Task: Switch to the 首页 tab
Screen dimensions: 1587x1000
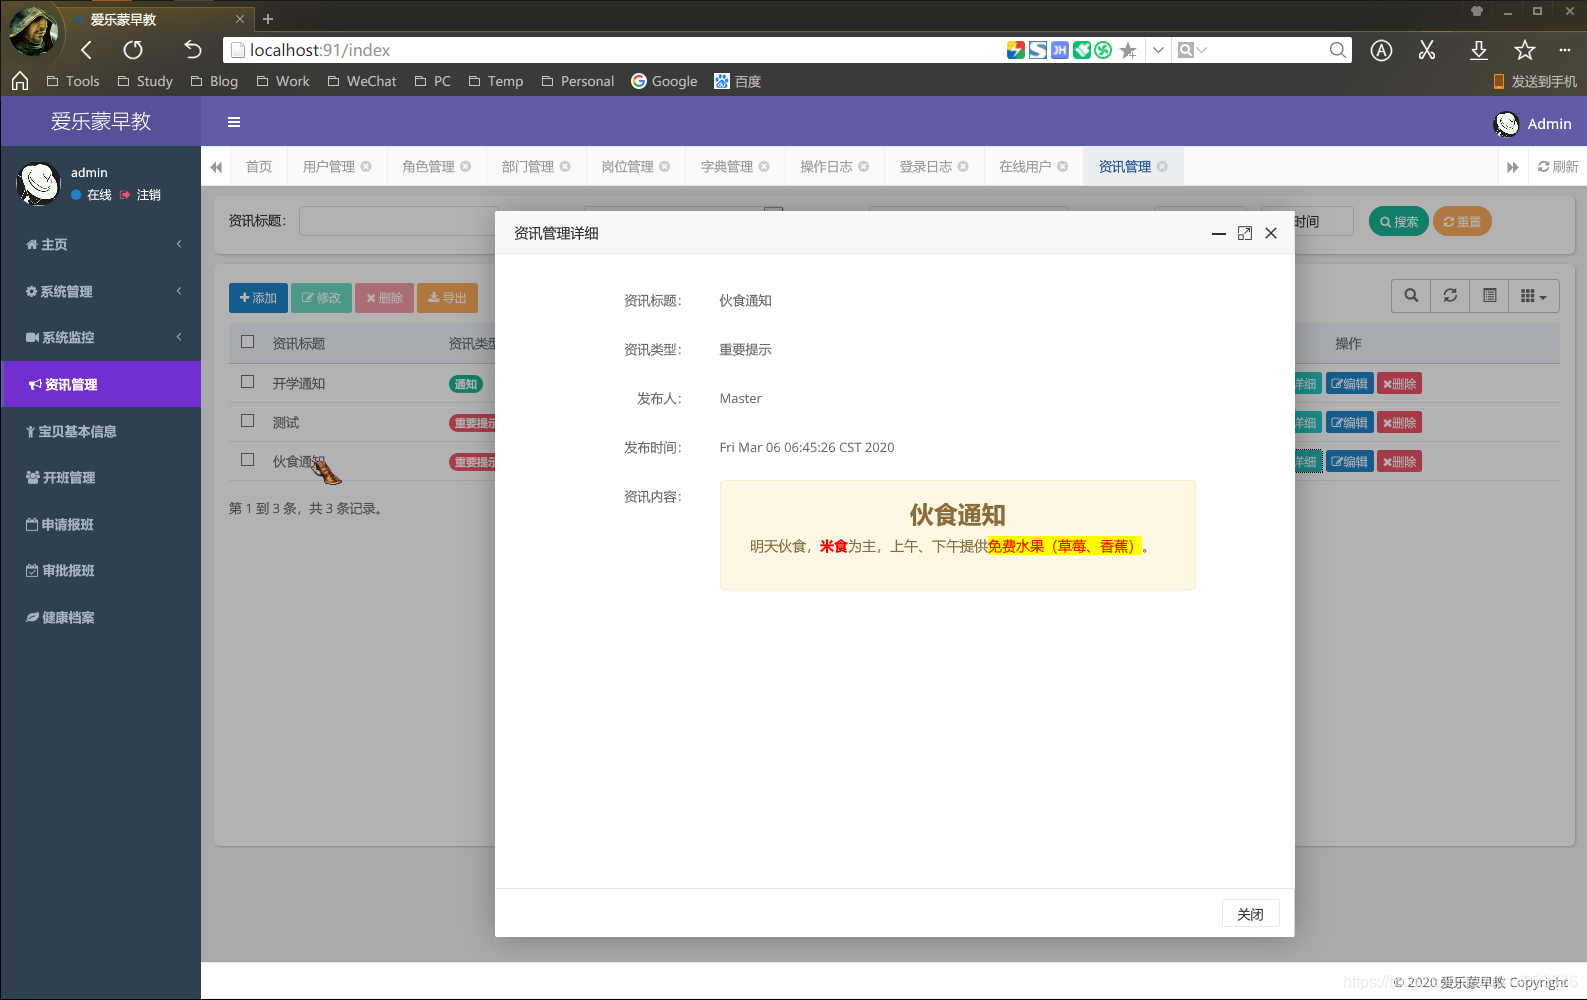Action: click(x=259, y=166)
